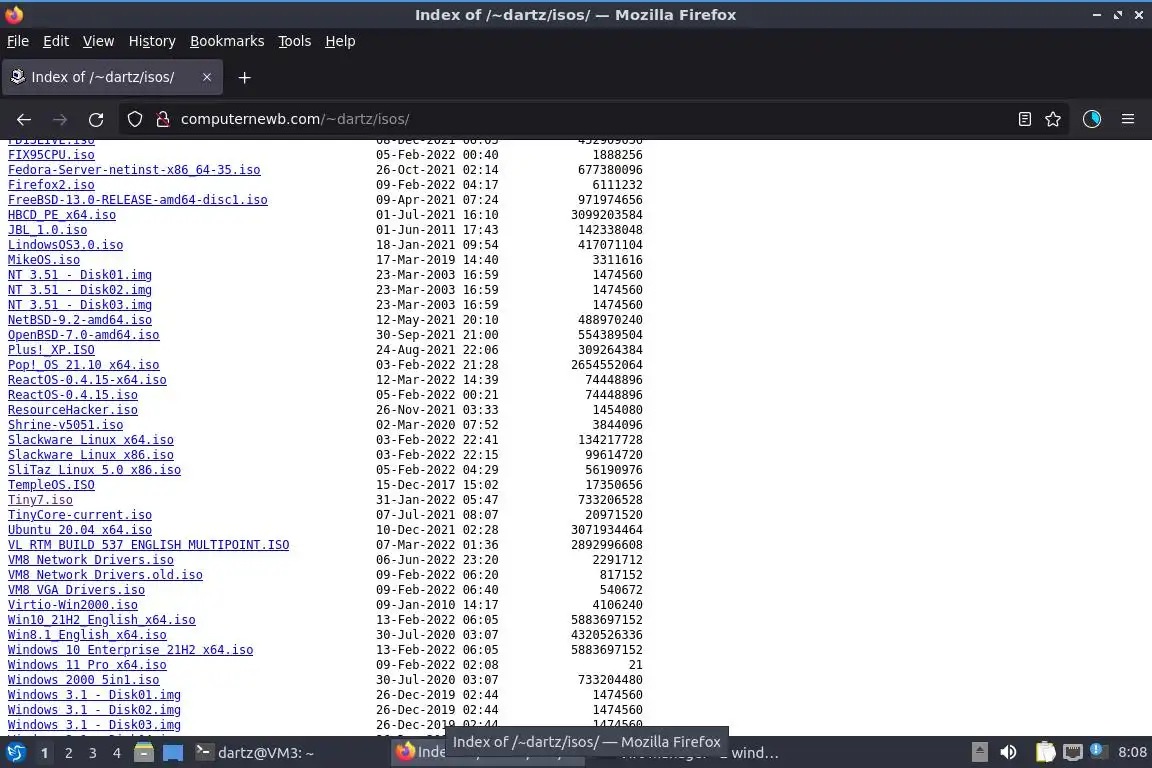Open the File menu

(18, 41)
